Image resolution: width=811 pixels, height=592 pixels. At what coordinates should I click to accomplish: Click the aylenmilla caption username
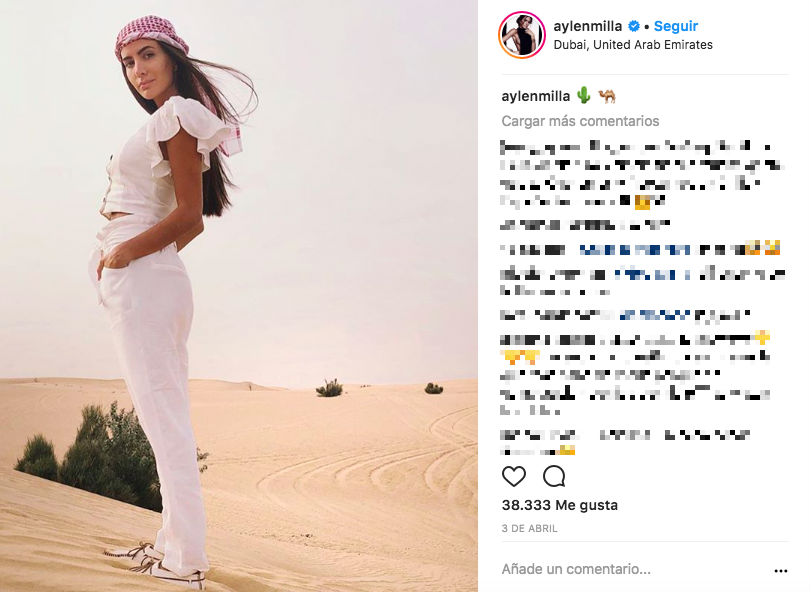point(535,96)
